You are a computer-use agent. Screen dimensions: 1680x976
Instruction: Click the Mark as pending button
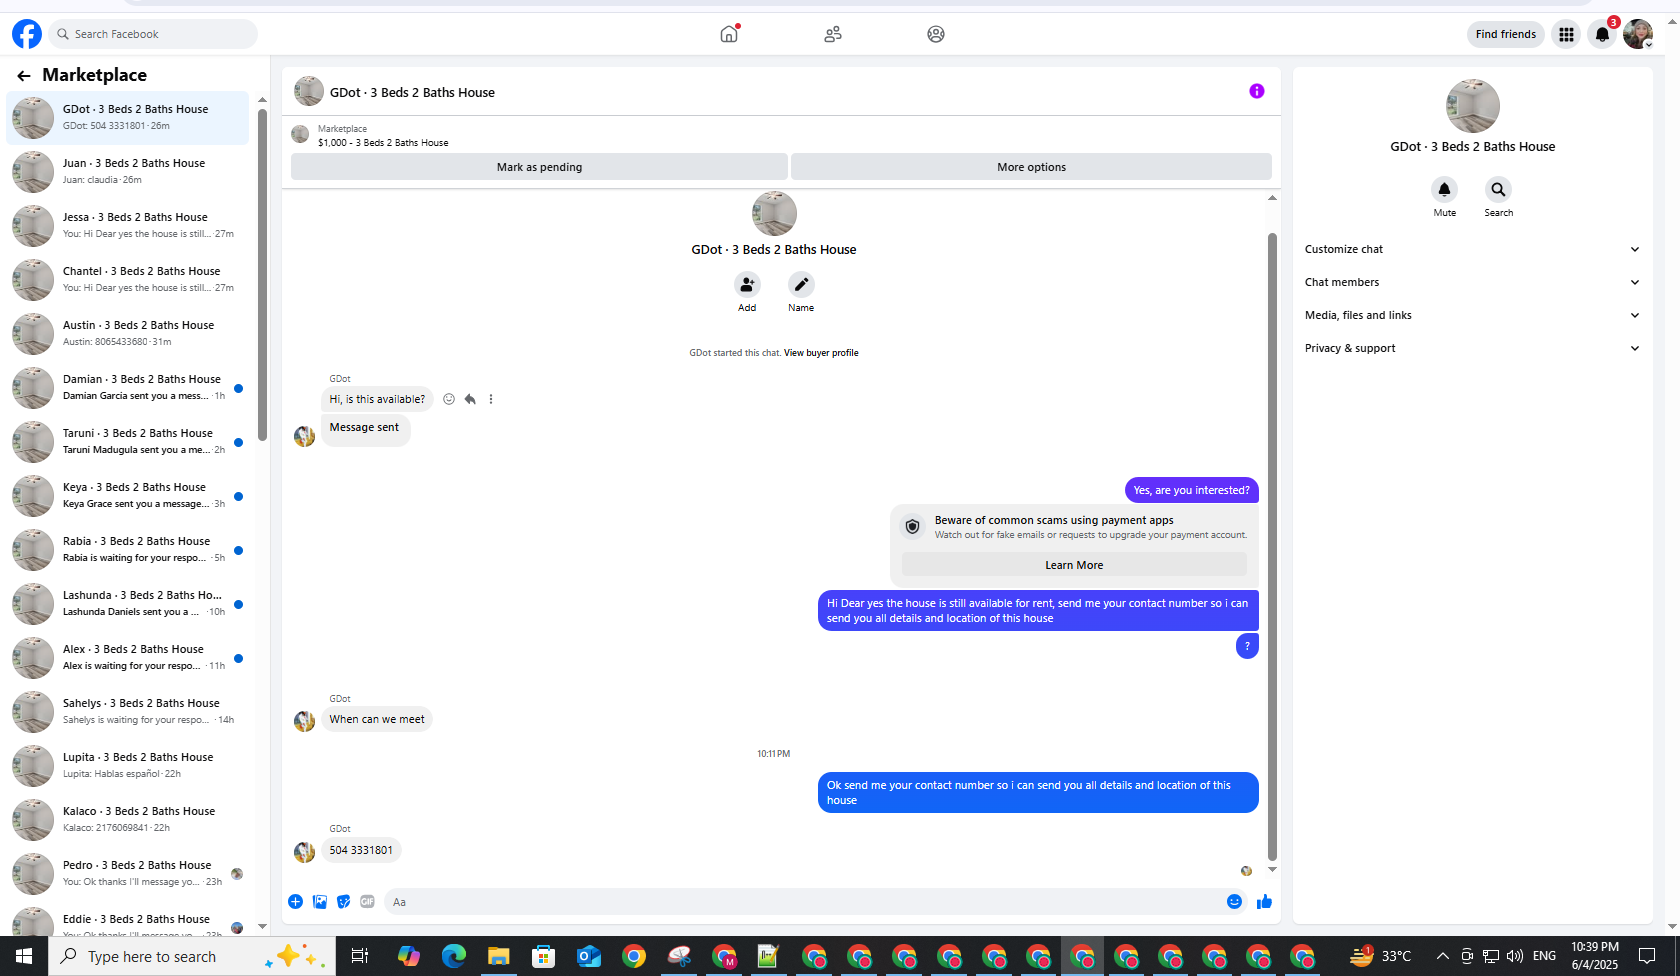click(539, 167)
